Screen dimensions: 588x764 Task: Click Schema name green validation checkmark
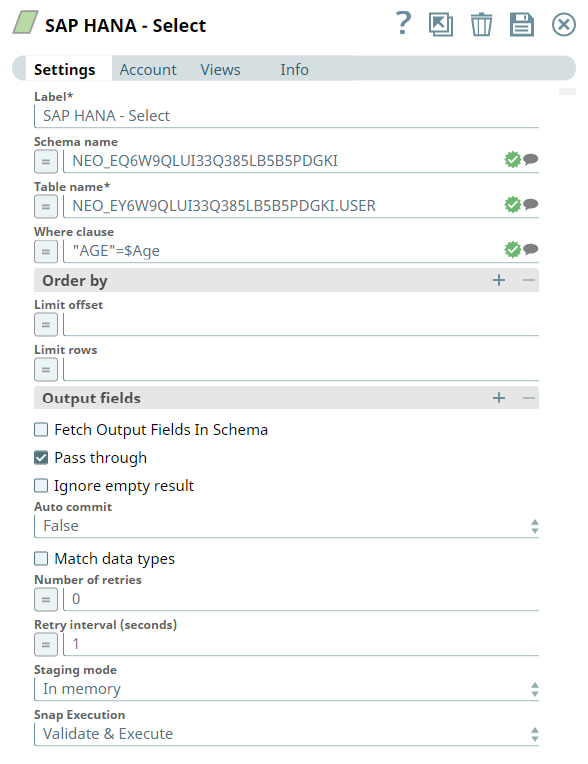tap(512, 159)
